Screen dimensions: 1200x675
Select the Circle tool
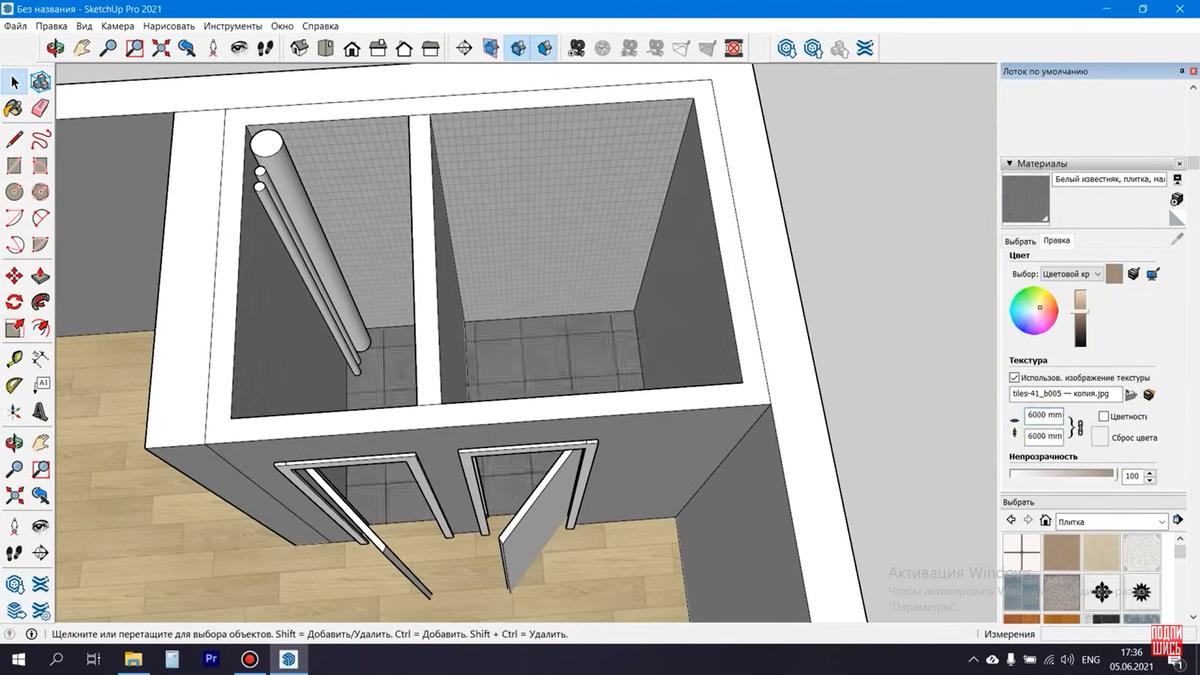click(x=14, y=192)
